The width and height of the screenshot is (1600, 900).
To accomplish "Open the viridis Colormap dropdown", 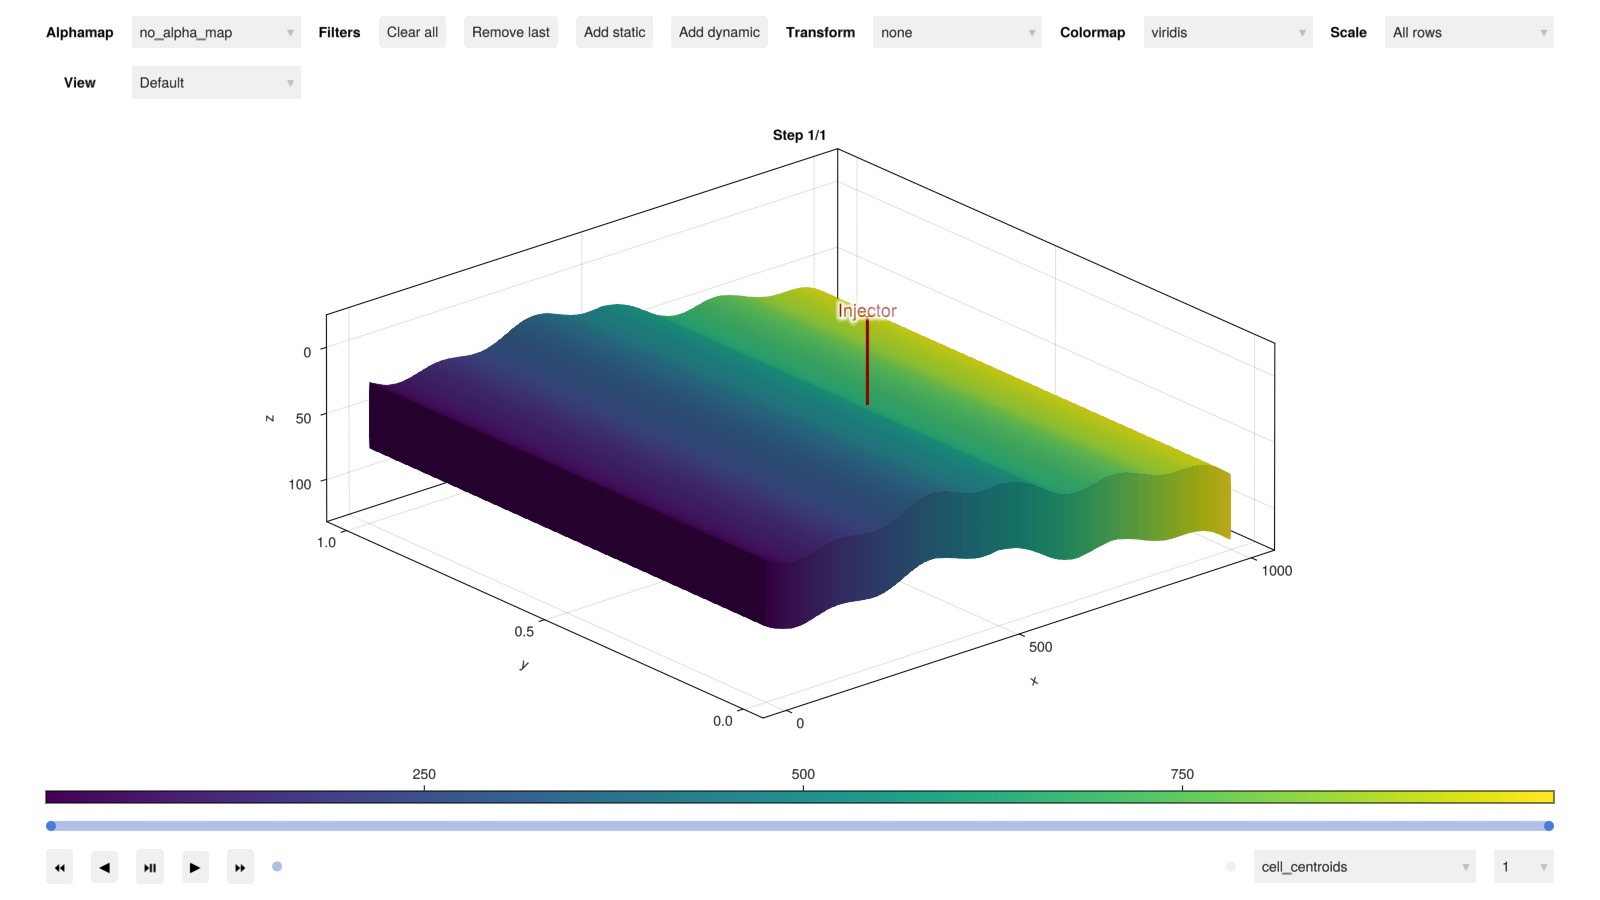I will pos(1227,33).
